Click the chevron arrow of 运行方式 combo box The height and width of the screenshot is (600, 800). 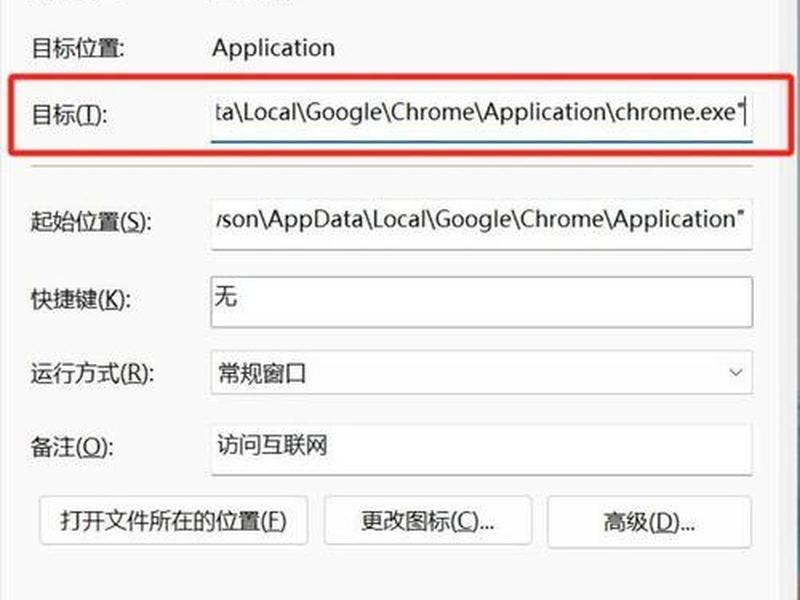(x=735, y=372)
